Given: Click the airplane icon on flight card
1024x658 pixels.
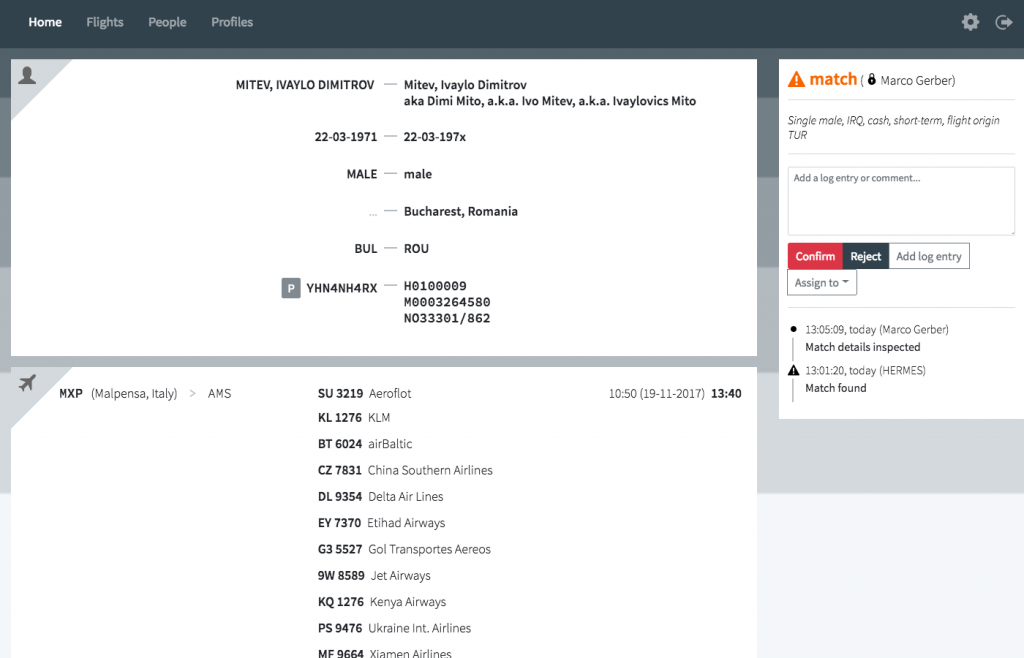Looking at the screenshot, I should point(28,383).
